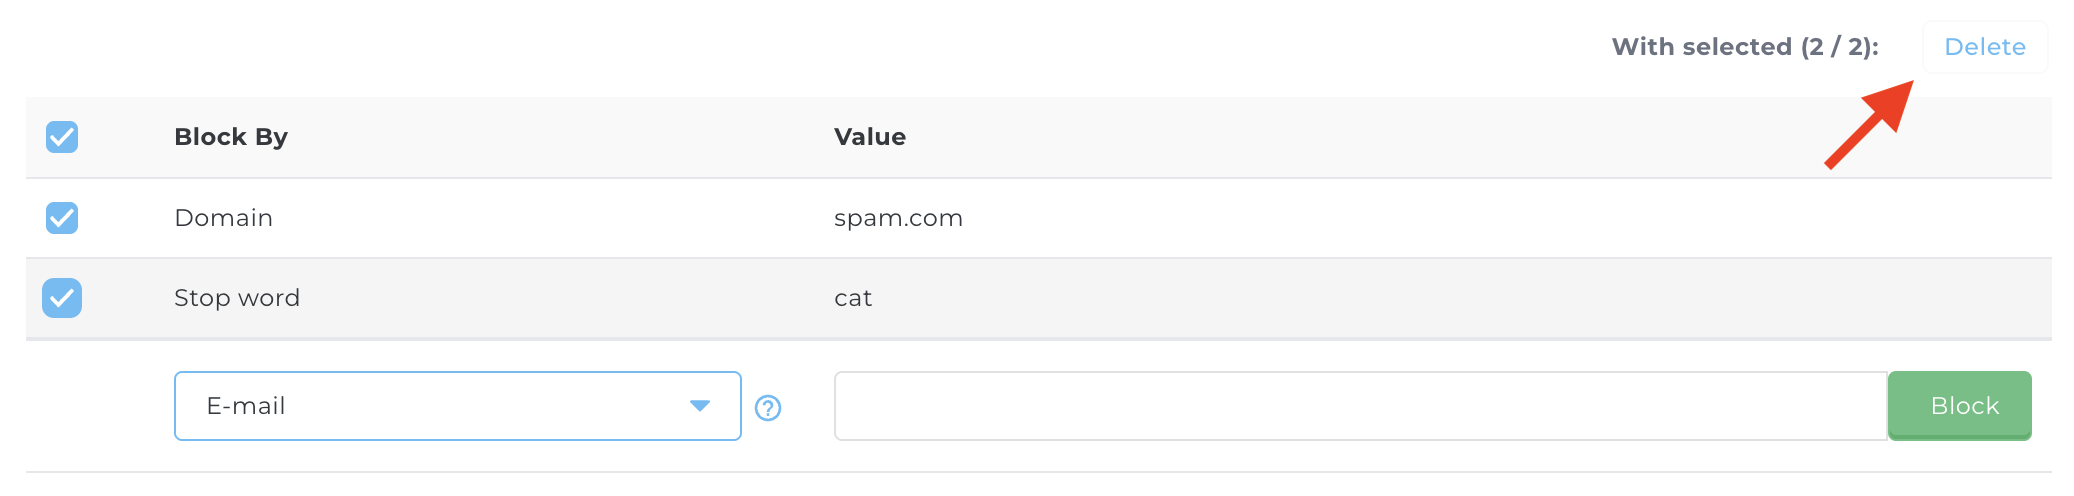Click the Value column header
This screenshot has height=496, width=2074.
(x=870, y=137)
